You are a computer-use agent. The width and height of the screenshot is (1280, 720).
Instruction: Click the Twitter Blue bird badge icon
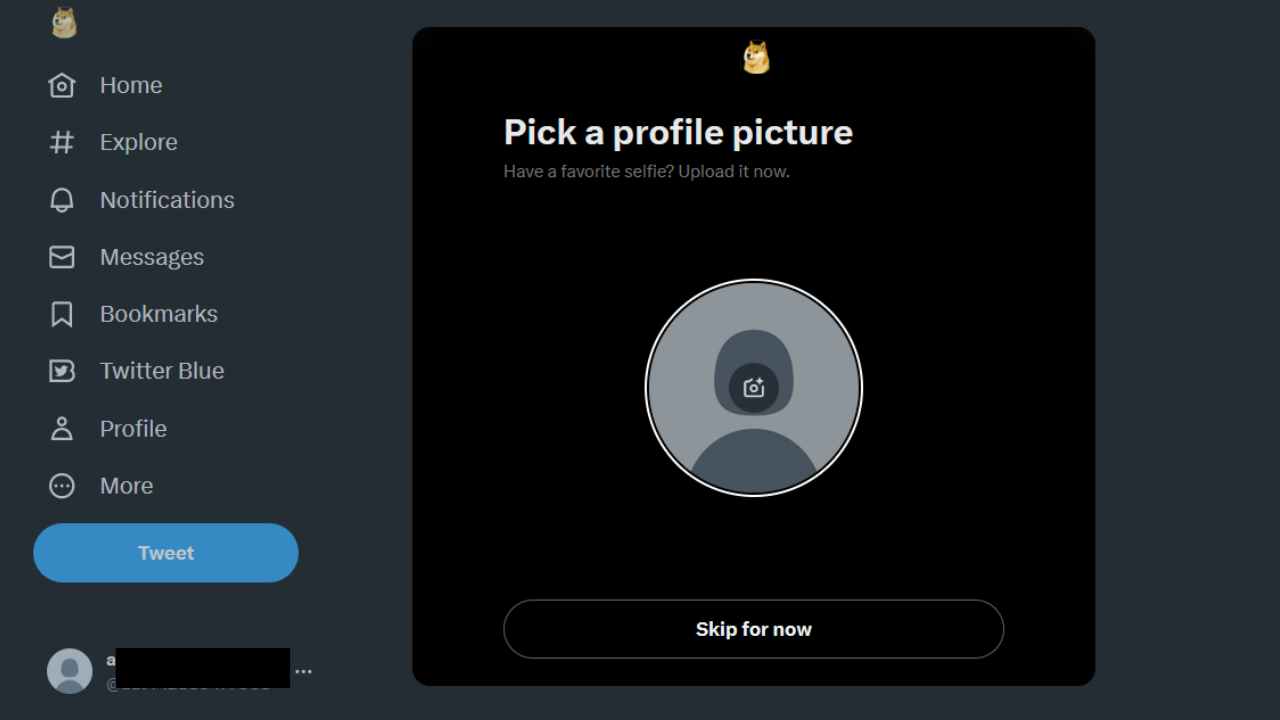tap(62, 371)
